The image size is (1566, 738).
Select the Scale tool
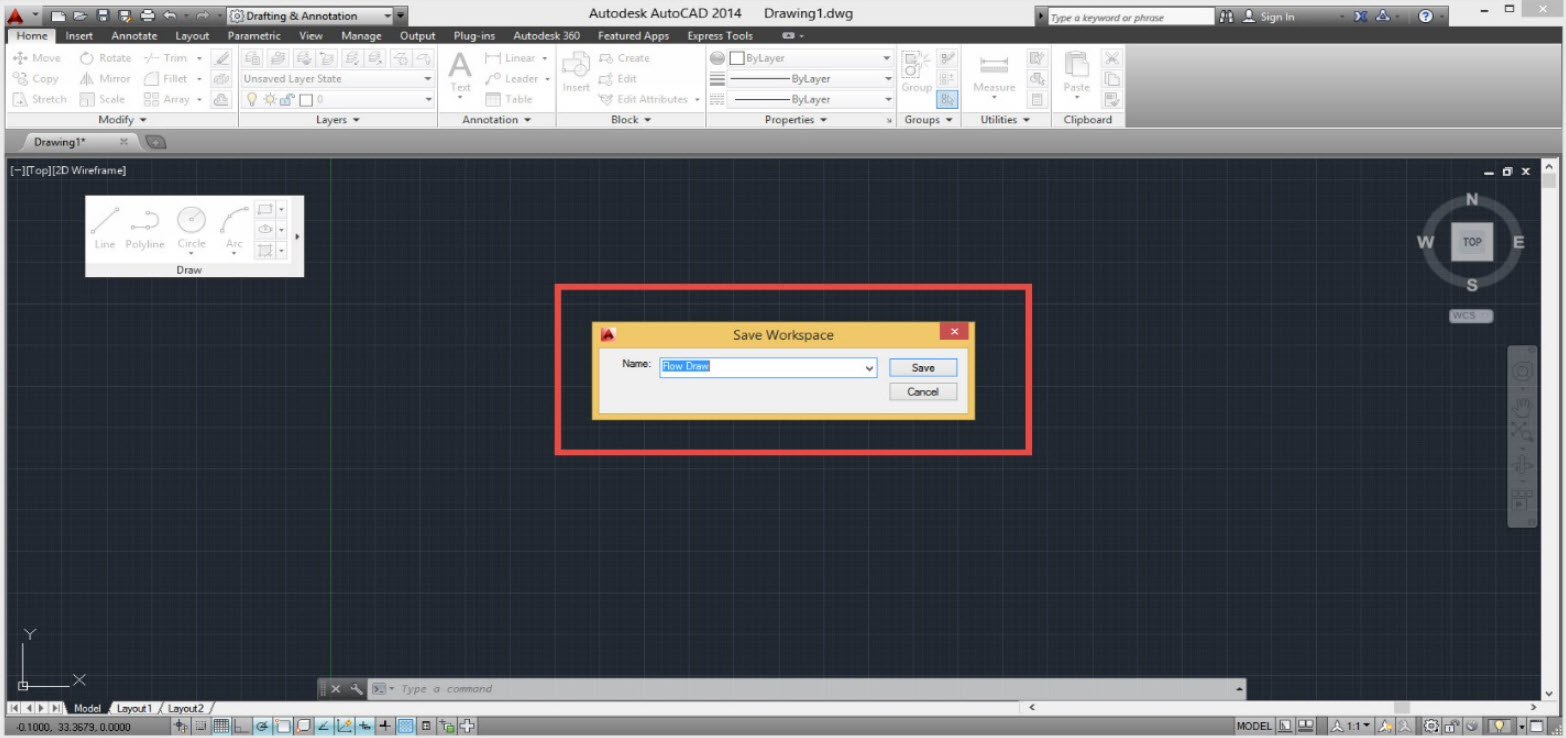tap(102, 99)
